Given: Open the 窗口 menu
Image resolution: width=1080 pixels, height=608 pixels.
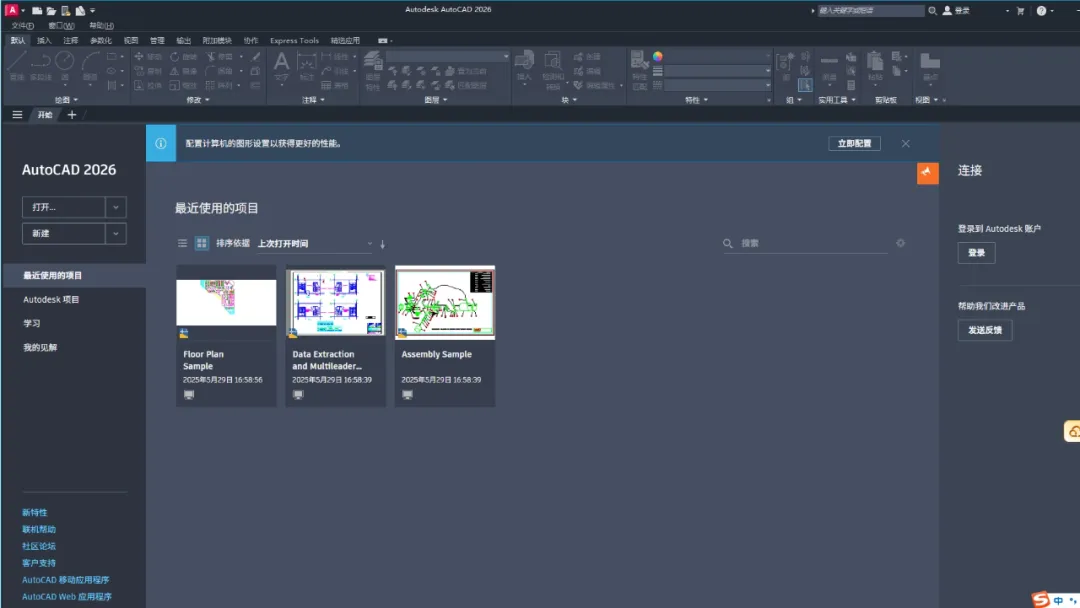Looking at the screenshot, I should (x=61, y=25).
